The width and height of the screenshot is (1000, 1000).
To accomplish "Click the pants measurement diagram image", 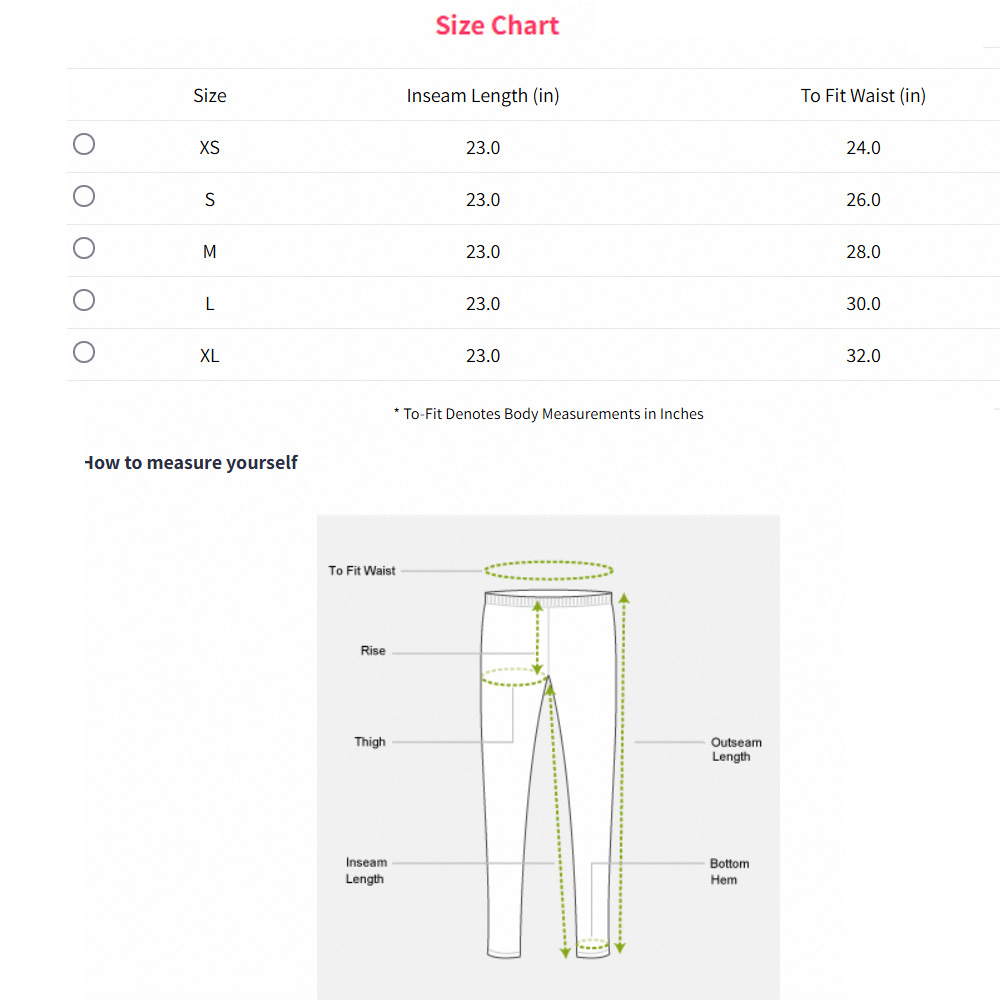I will pos(548,757).
